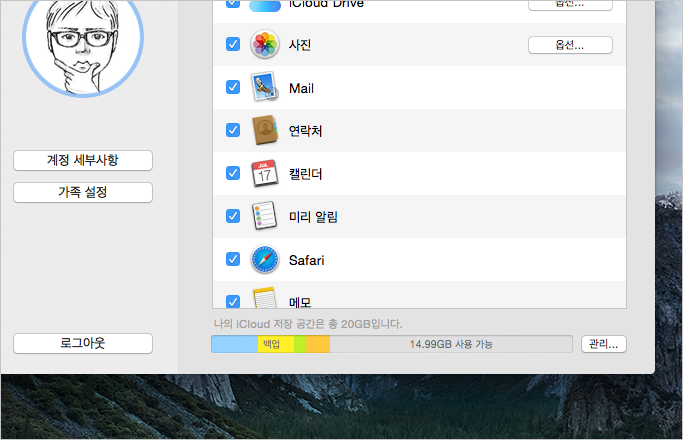The height and width of the screenshot is (440, 683).
Task: Click the orange storage bar segment
Action: pos(318,344)
